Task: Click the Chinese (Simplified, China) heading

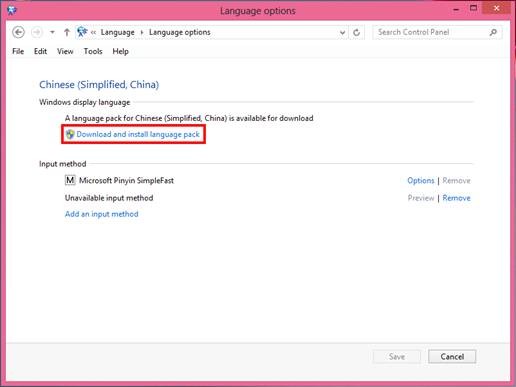Action: [x=99, y=85]
